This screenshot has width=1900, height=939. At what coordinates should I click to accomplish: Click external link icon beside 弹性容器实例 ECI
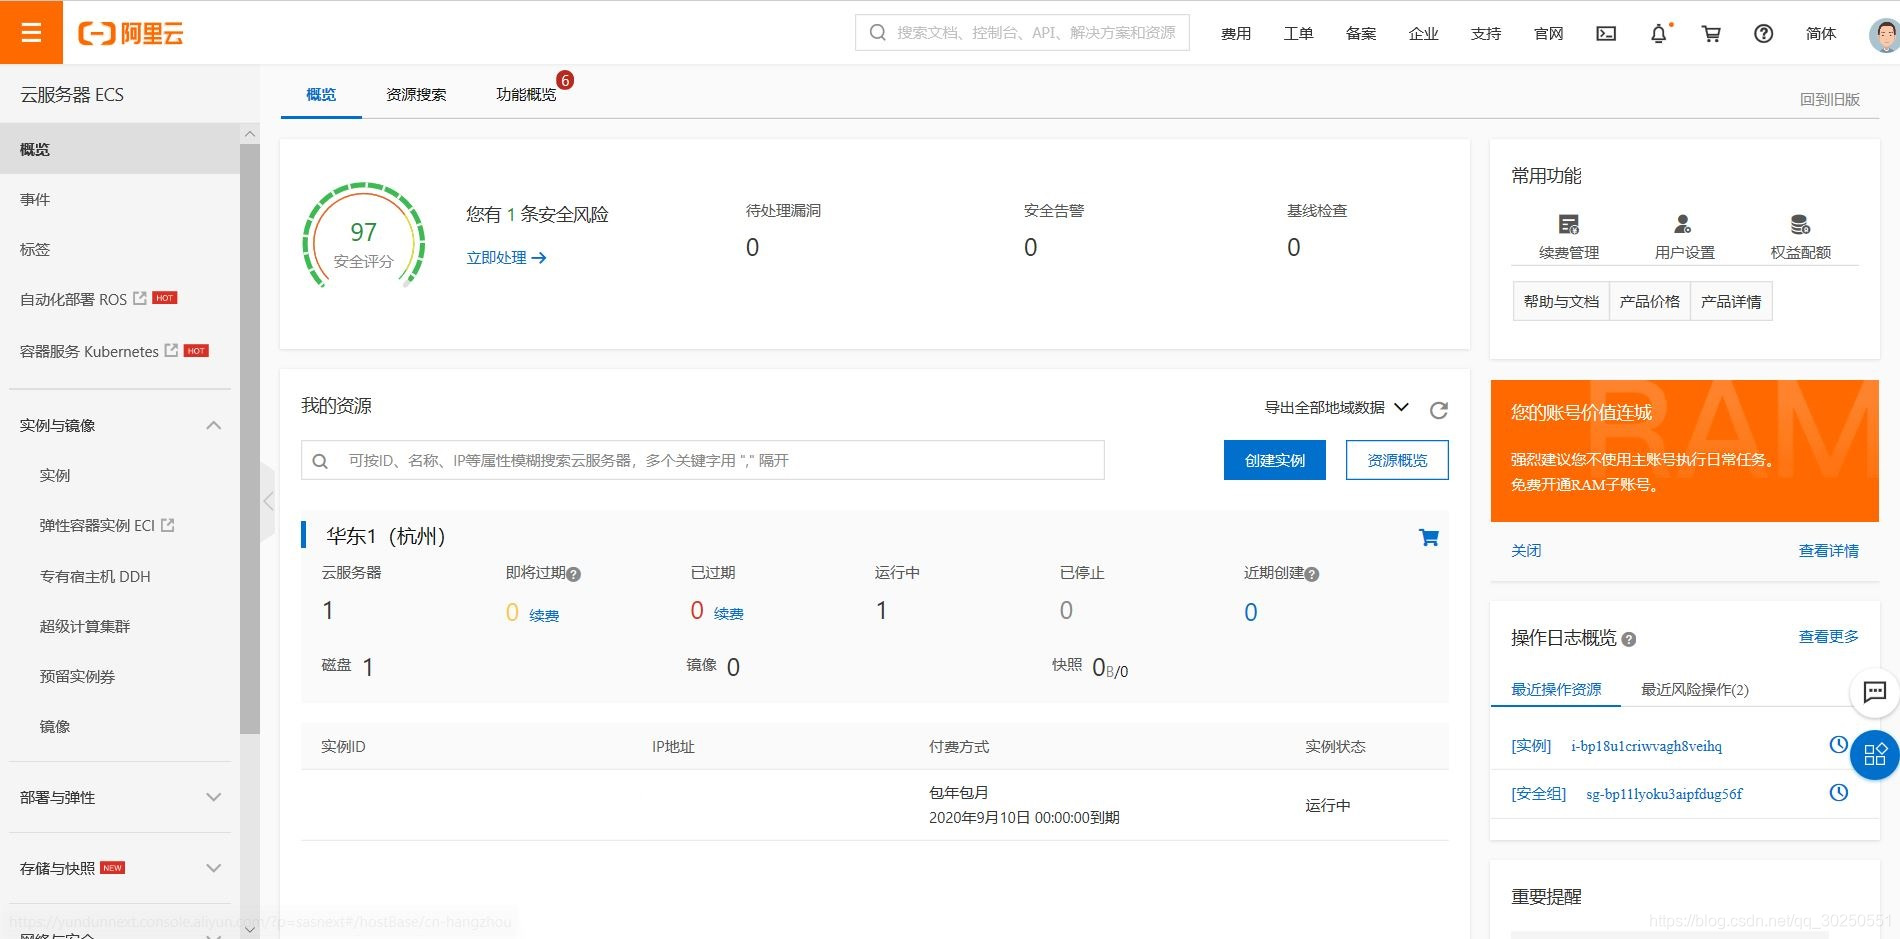point(167,524)
